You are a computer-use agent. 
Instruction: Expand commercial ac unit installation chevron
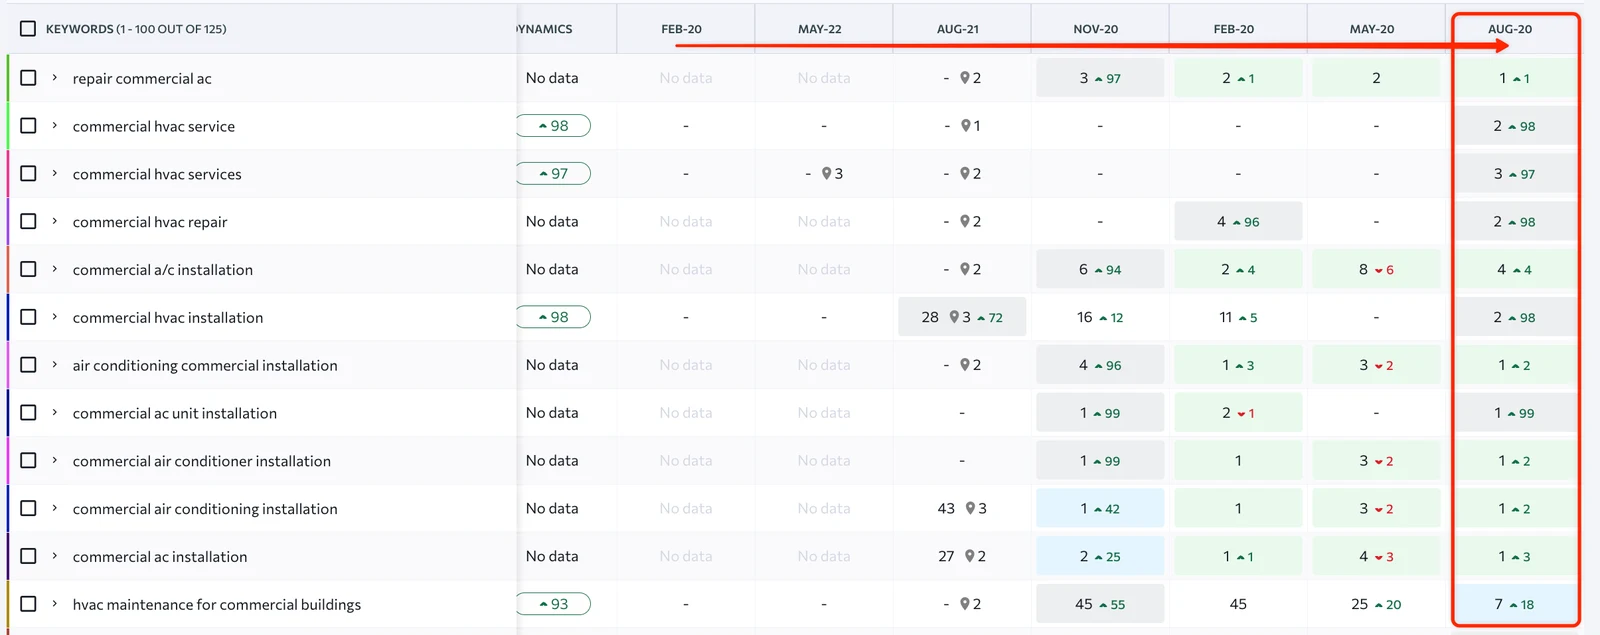[x=55, y=413]
